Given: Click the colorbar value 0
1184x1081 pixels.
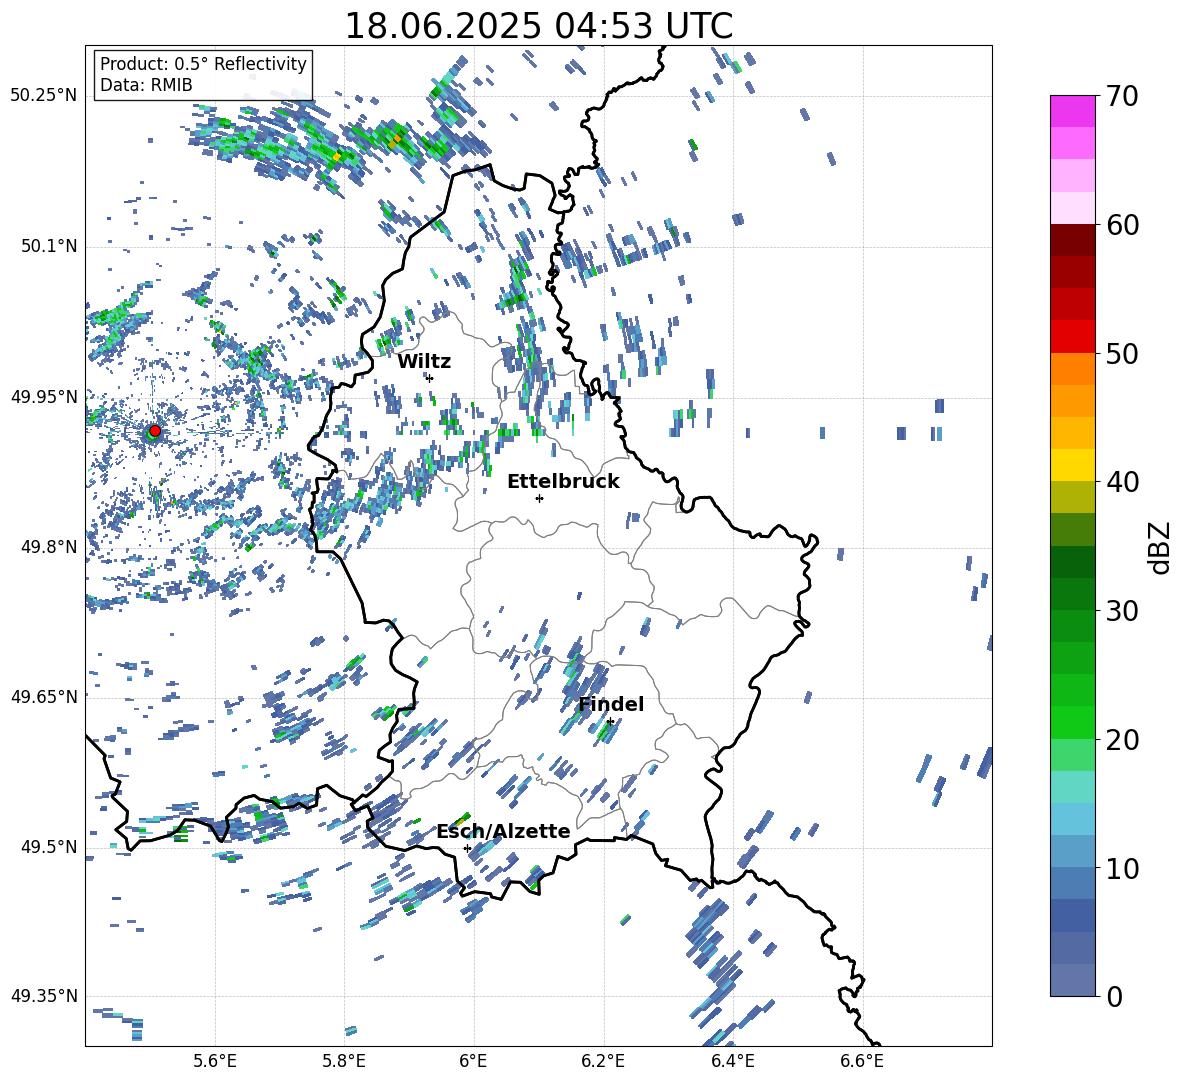Looking at the screenshot, I should [x=1114, y=996].
